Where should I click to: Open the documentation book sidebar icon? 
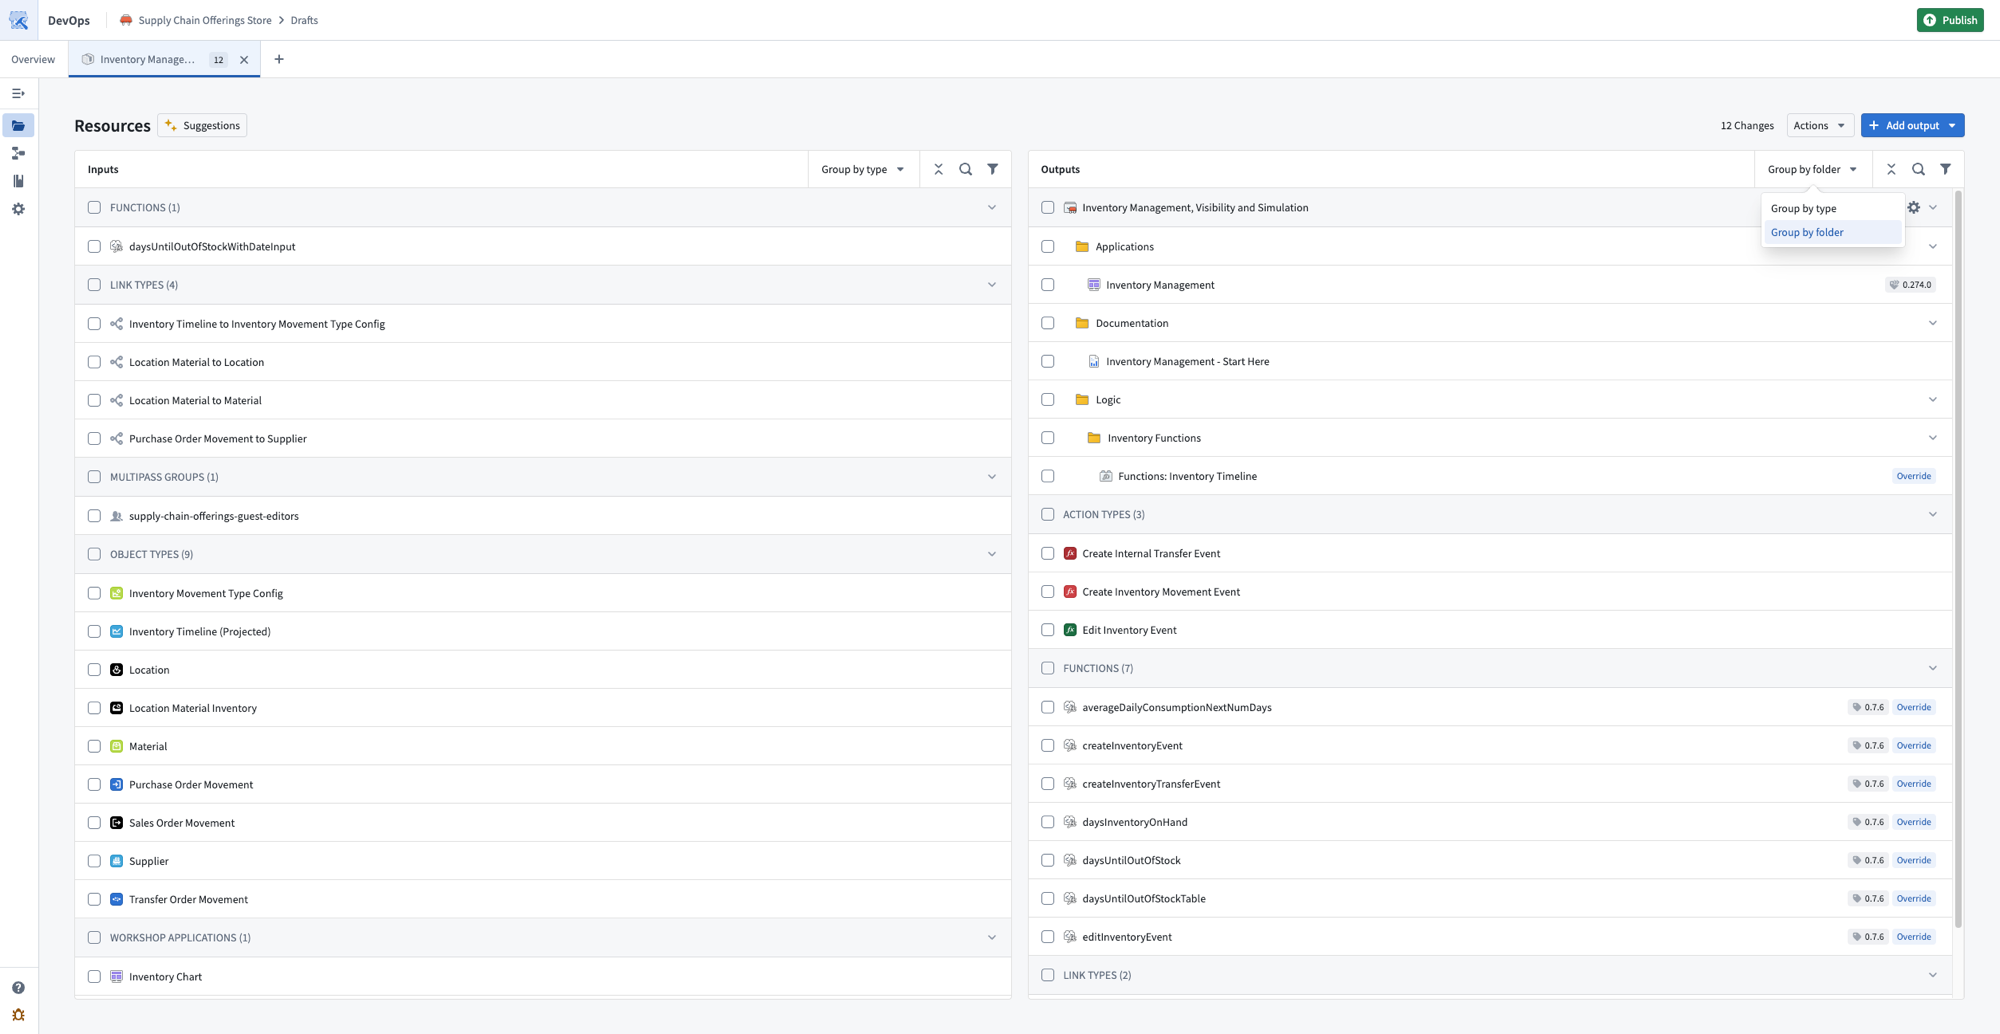[18, 181]
